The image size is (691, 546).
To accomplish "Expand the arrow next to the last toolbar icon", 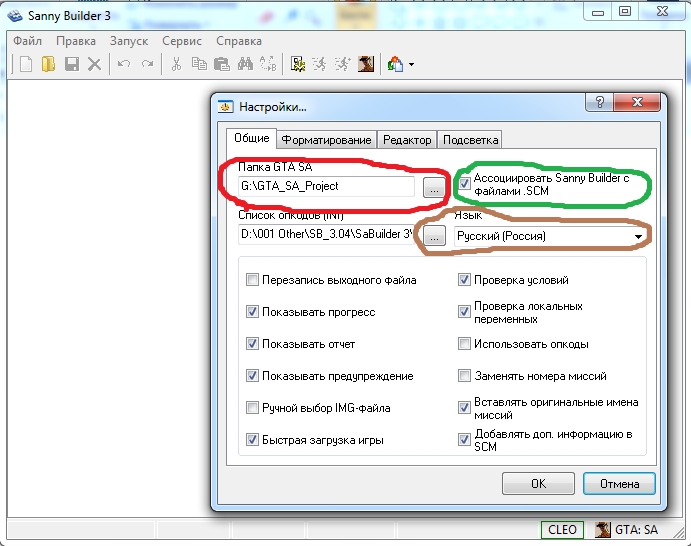I will pos(411,65).
